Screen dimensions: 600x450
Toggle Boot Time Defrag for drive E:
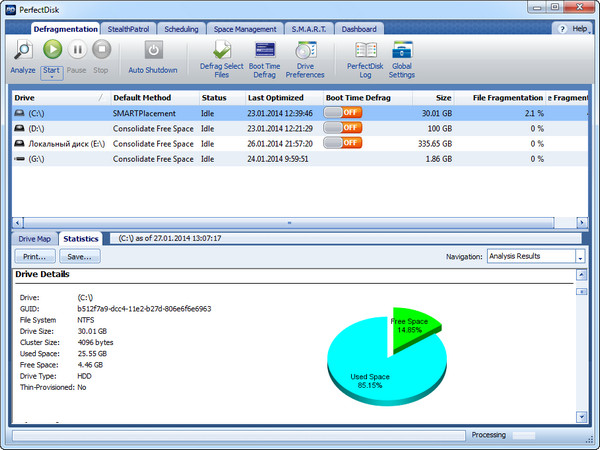[x=343, y=143]
